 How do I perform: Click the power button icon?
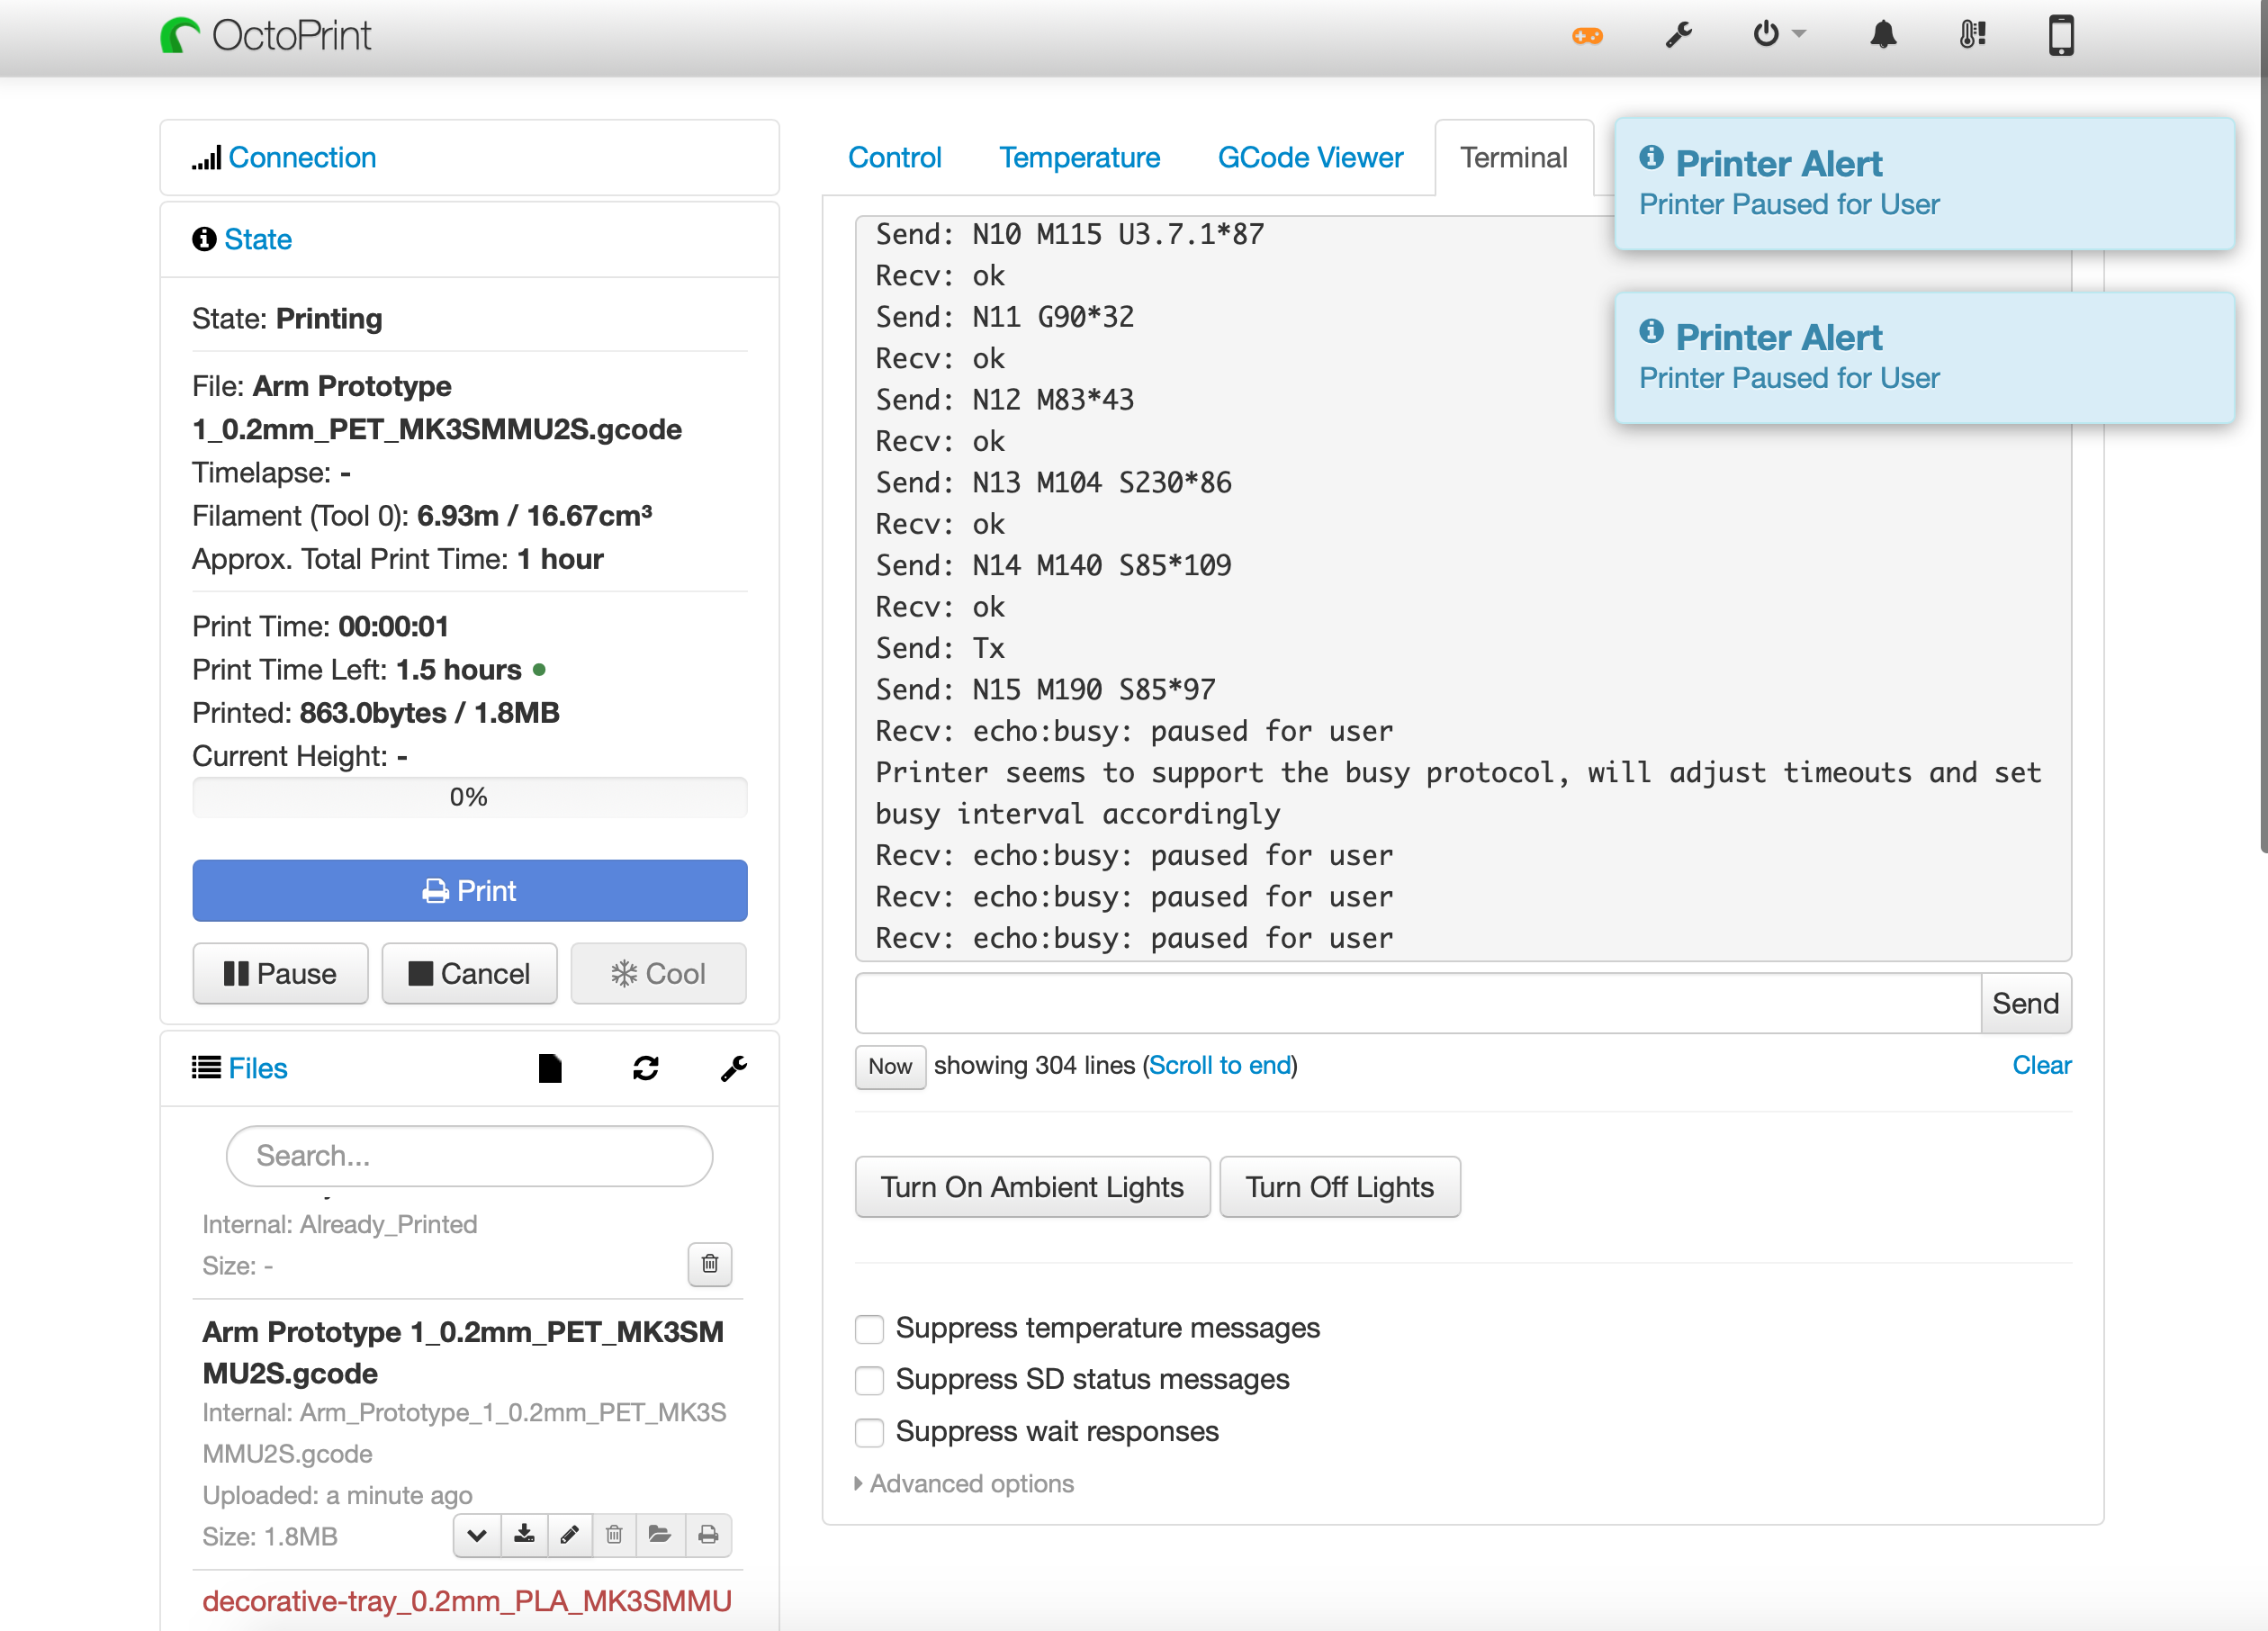coord(1766,37)
